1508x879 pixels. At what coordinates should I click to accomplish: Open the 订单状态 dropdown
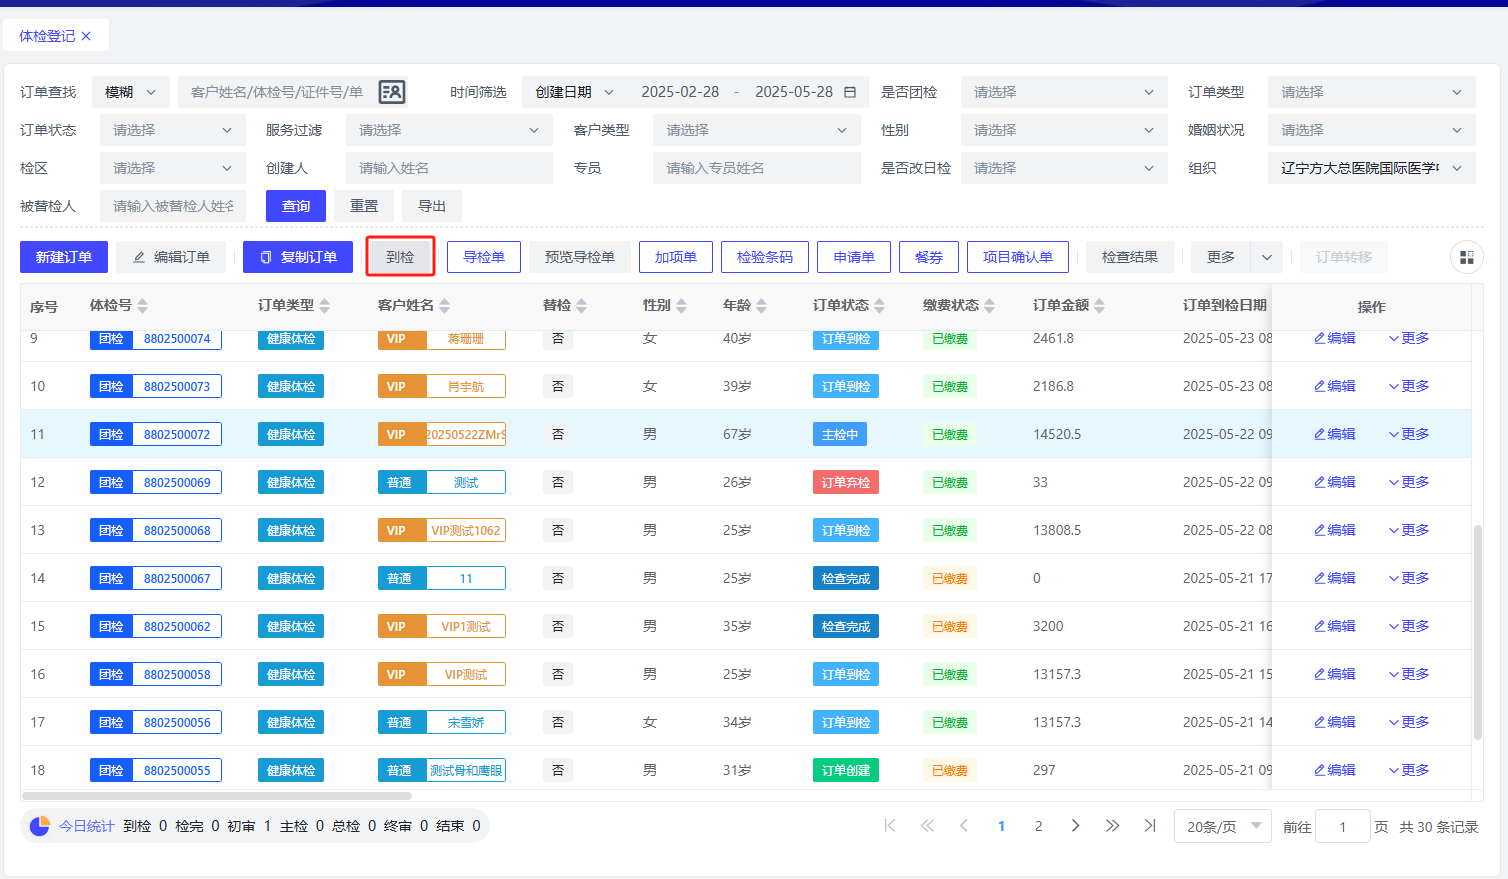pyautogui.click(x=172, y=130)
